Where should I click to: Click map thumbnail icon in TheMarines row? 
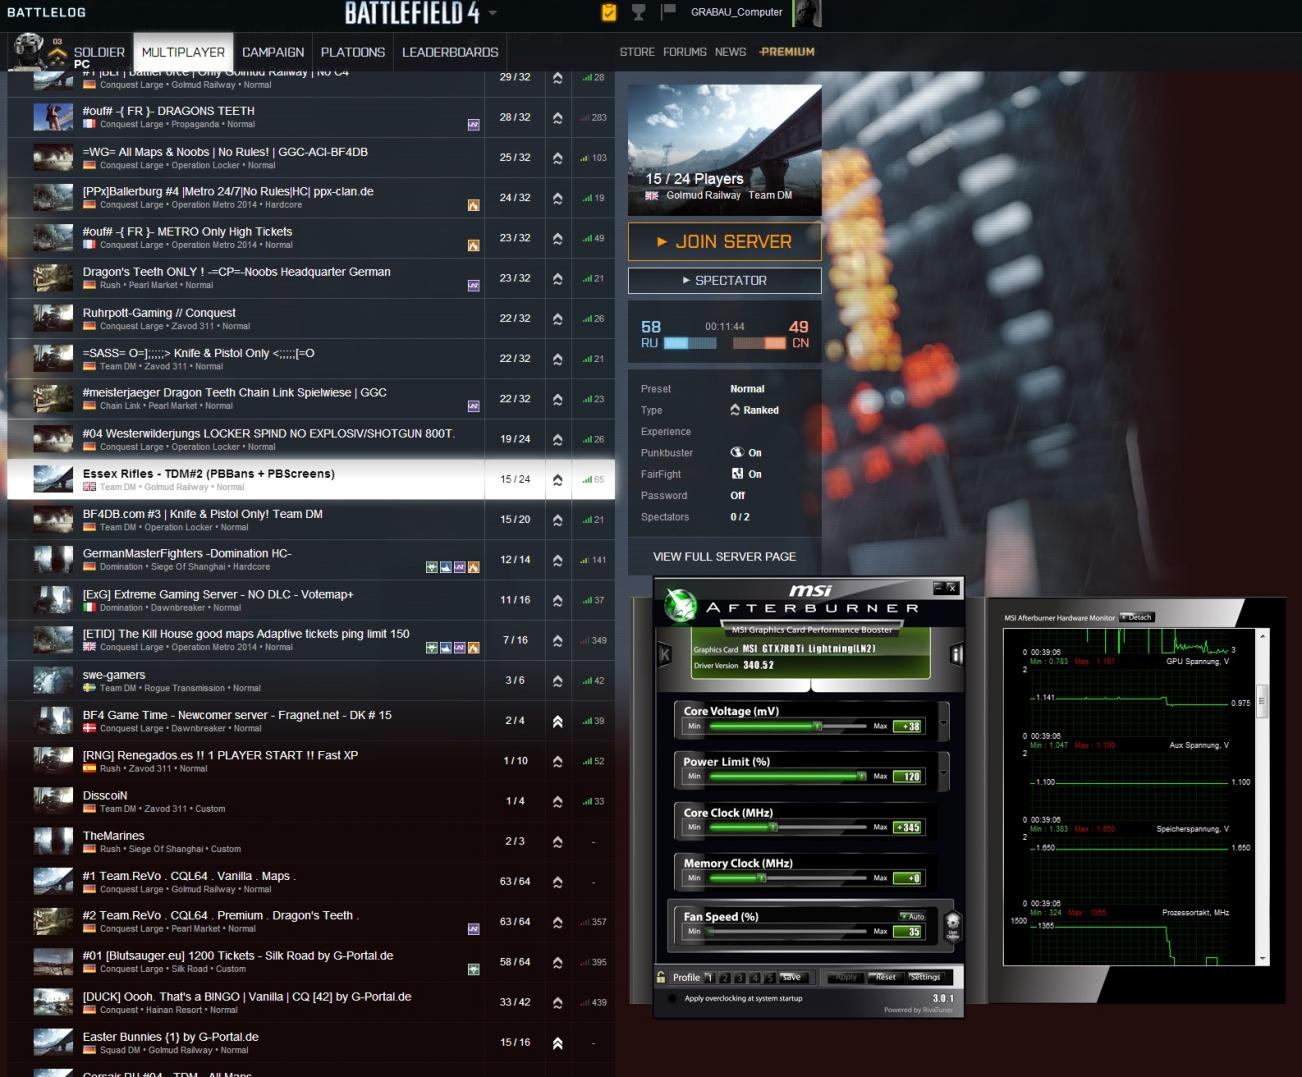tap(53, 841)
